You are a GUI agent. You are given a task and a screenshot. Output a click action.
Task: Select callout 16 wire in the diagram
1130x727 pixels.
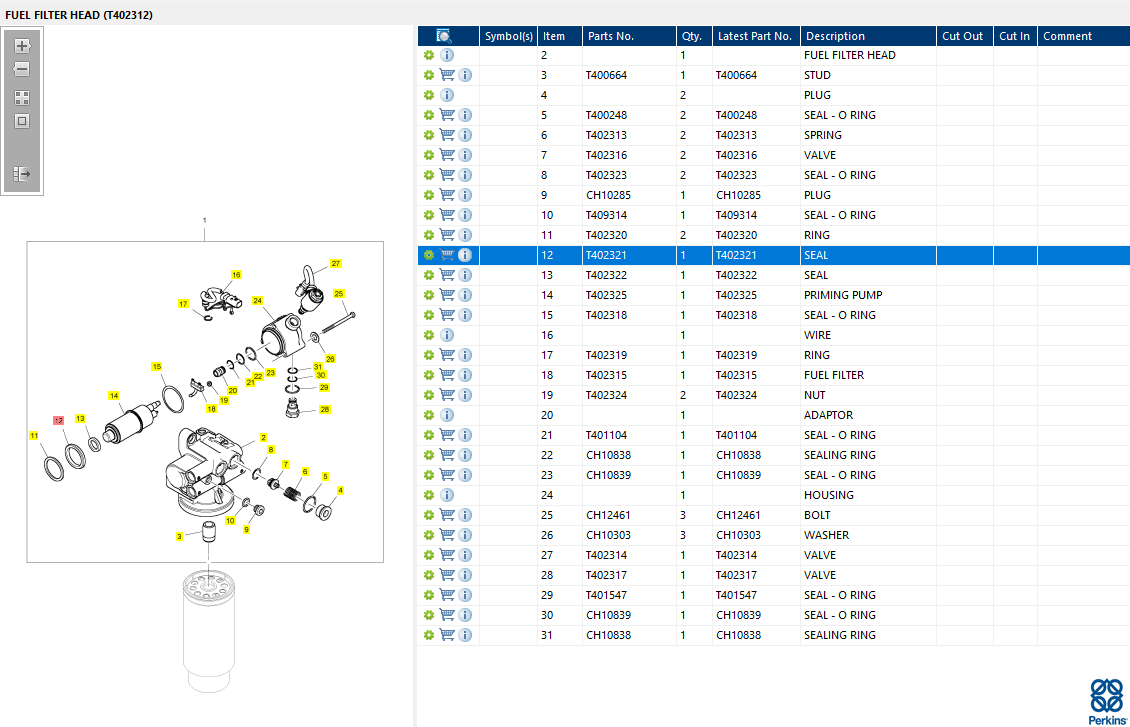tap(236, 275)
